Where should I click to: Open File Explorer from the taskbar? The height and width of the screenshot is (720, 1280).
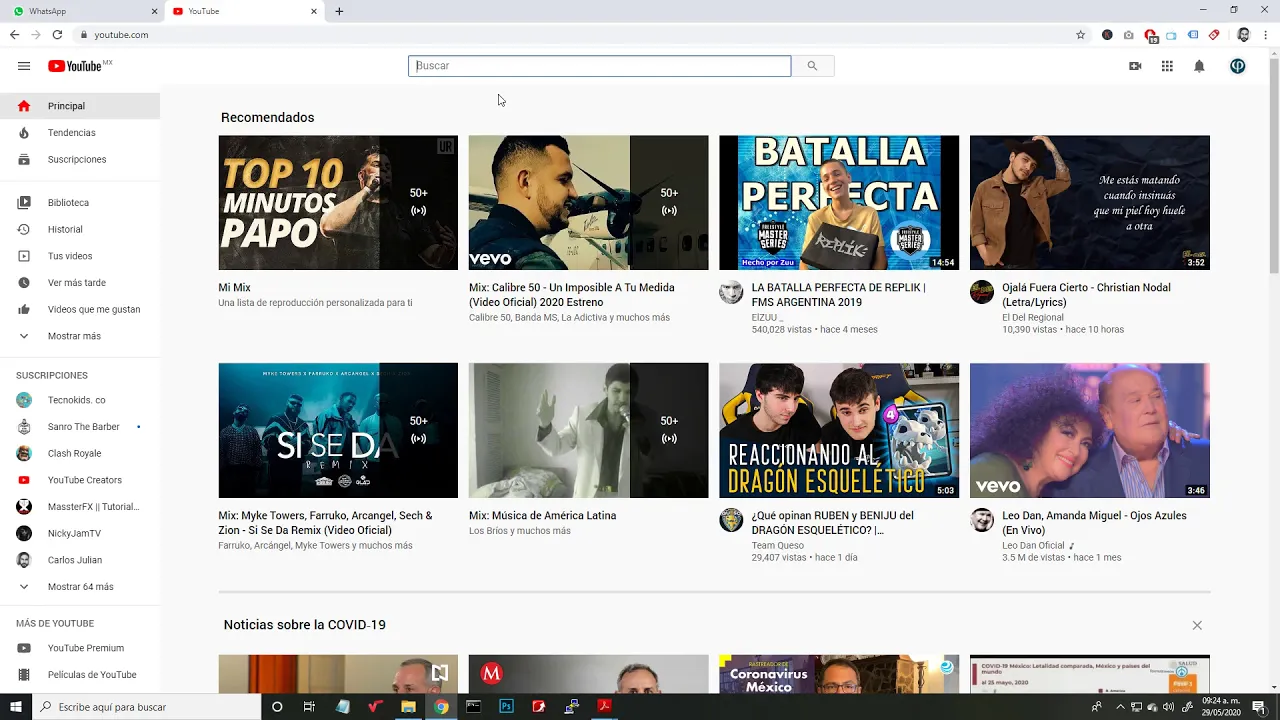pyautogui.click(x=408, y=707)
